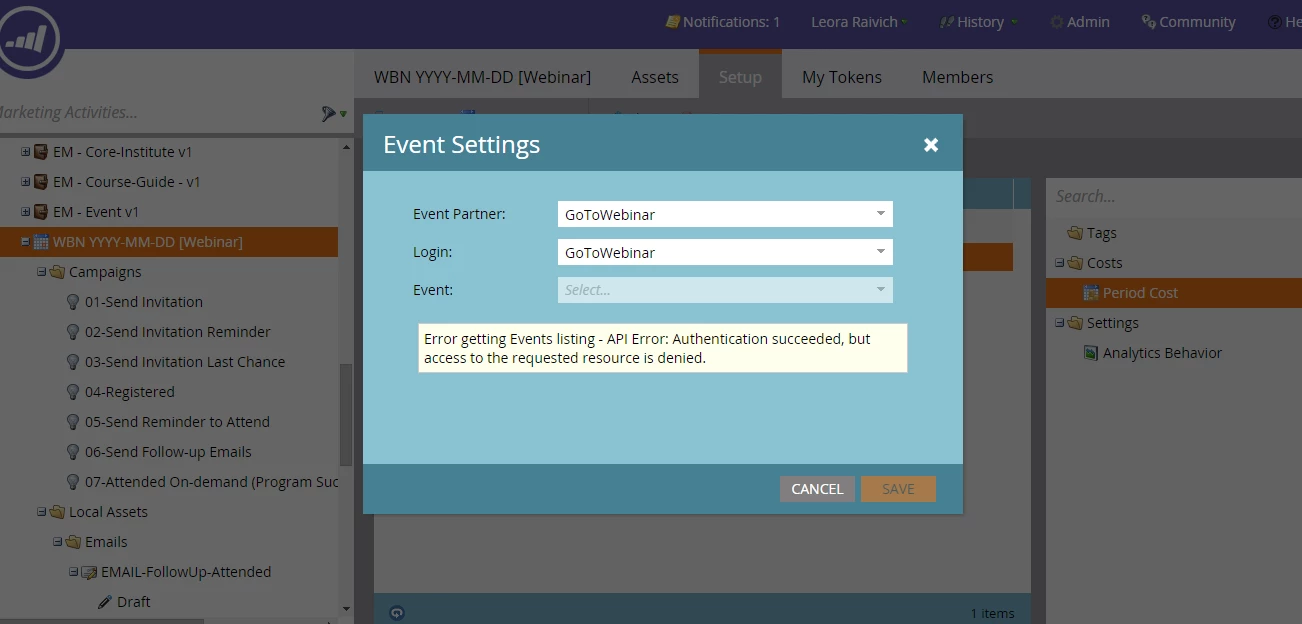Click the SAVE button

tap(898, 489)
